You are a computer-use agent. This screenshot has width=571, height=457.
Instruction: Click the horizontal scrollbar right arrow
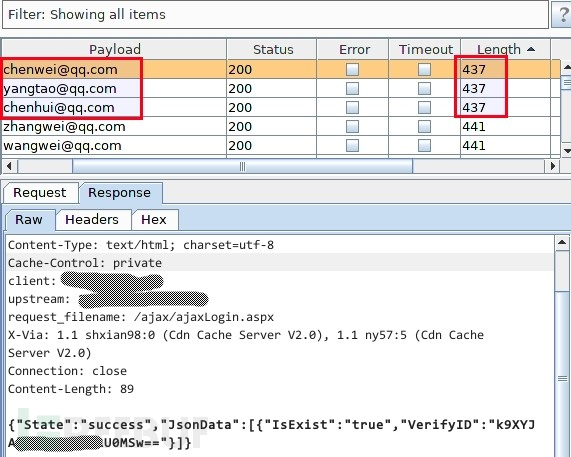(552, 166)
